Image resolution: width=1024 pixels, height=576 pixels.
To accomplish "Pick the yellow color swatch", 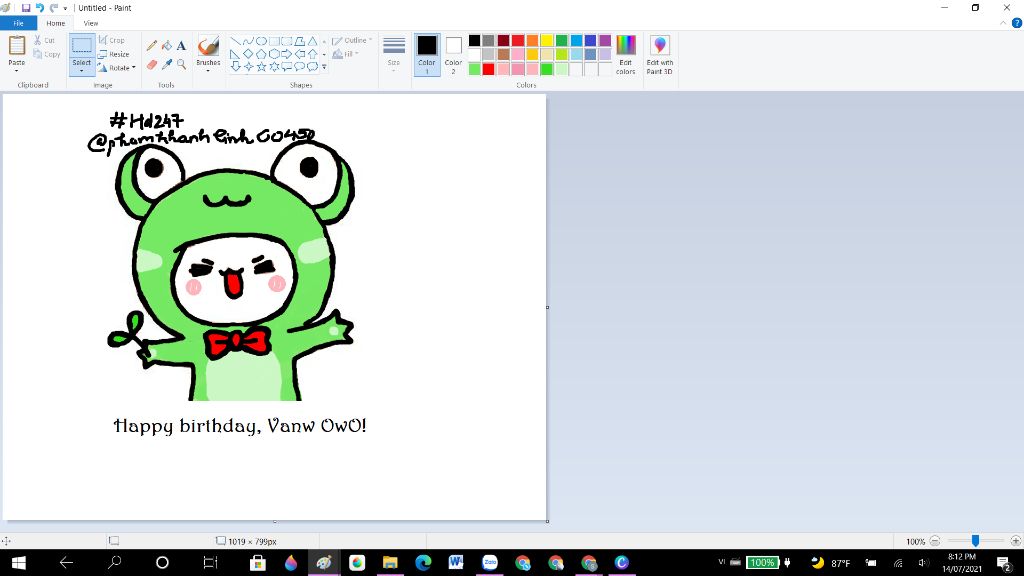I will click(547, 40).
